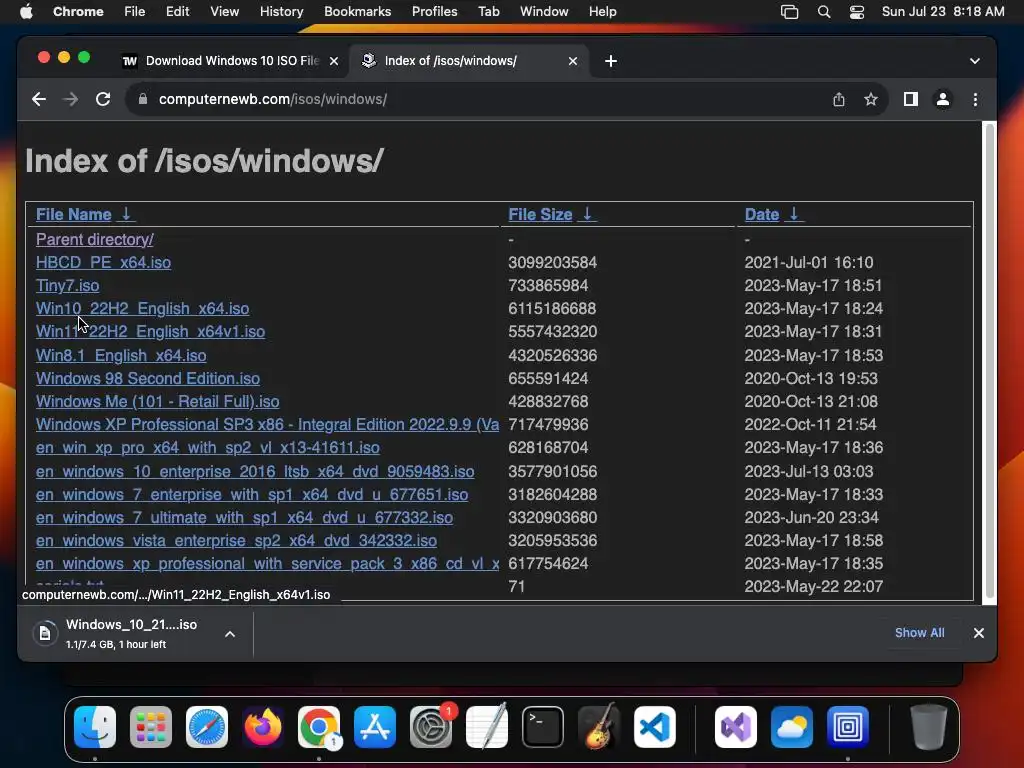Download Windows XP Professional SP3 Integral Edition
1024x768 pixels.
[x=267, y=424]
